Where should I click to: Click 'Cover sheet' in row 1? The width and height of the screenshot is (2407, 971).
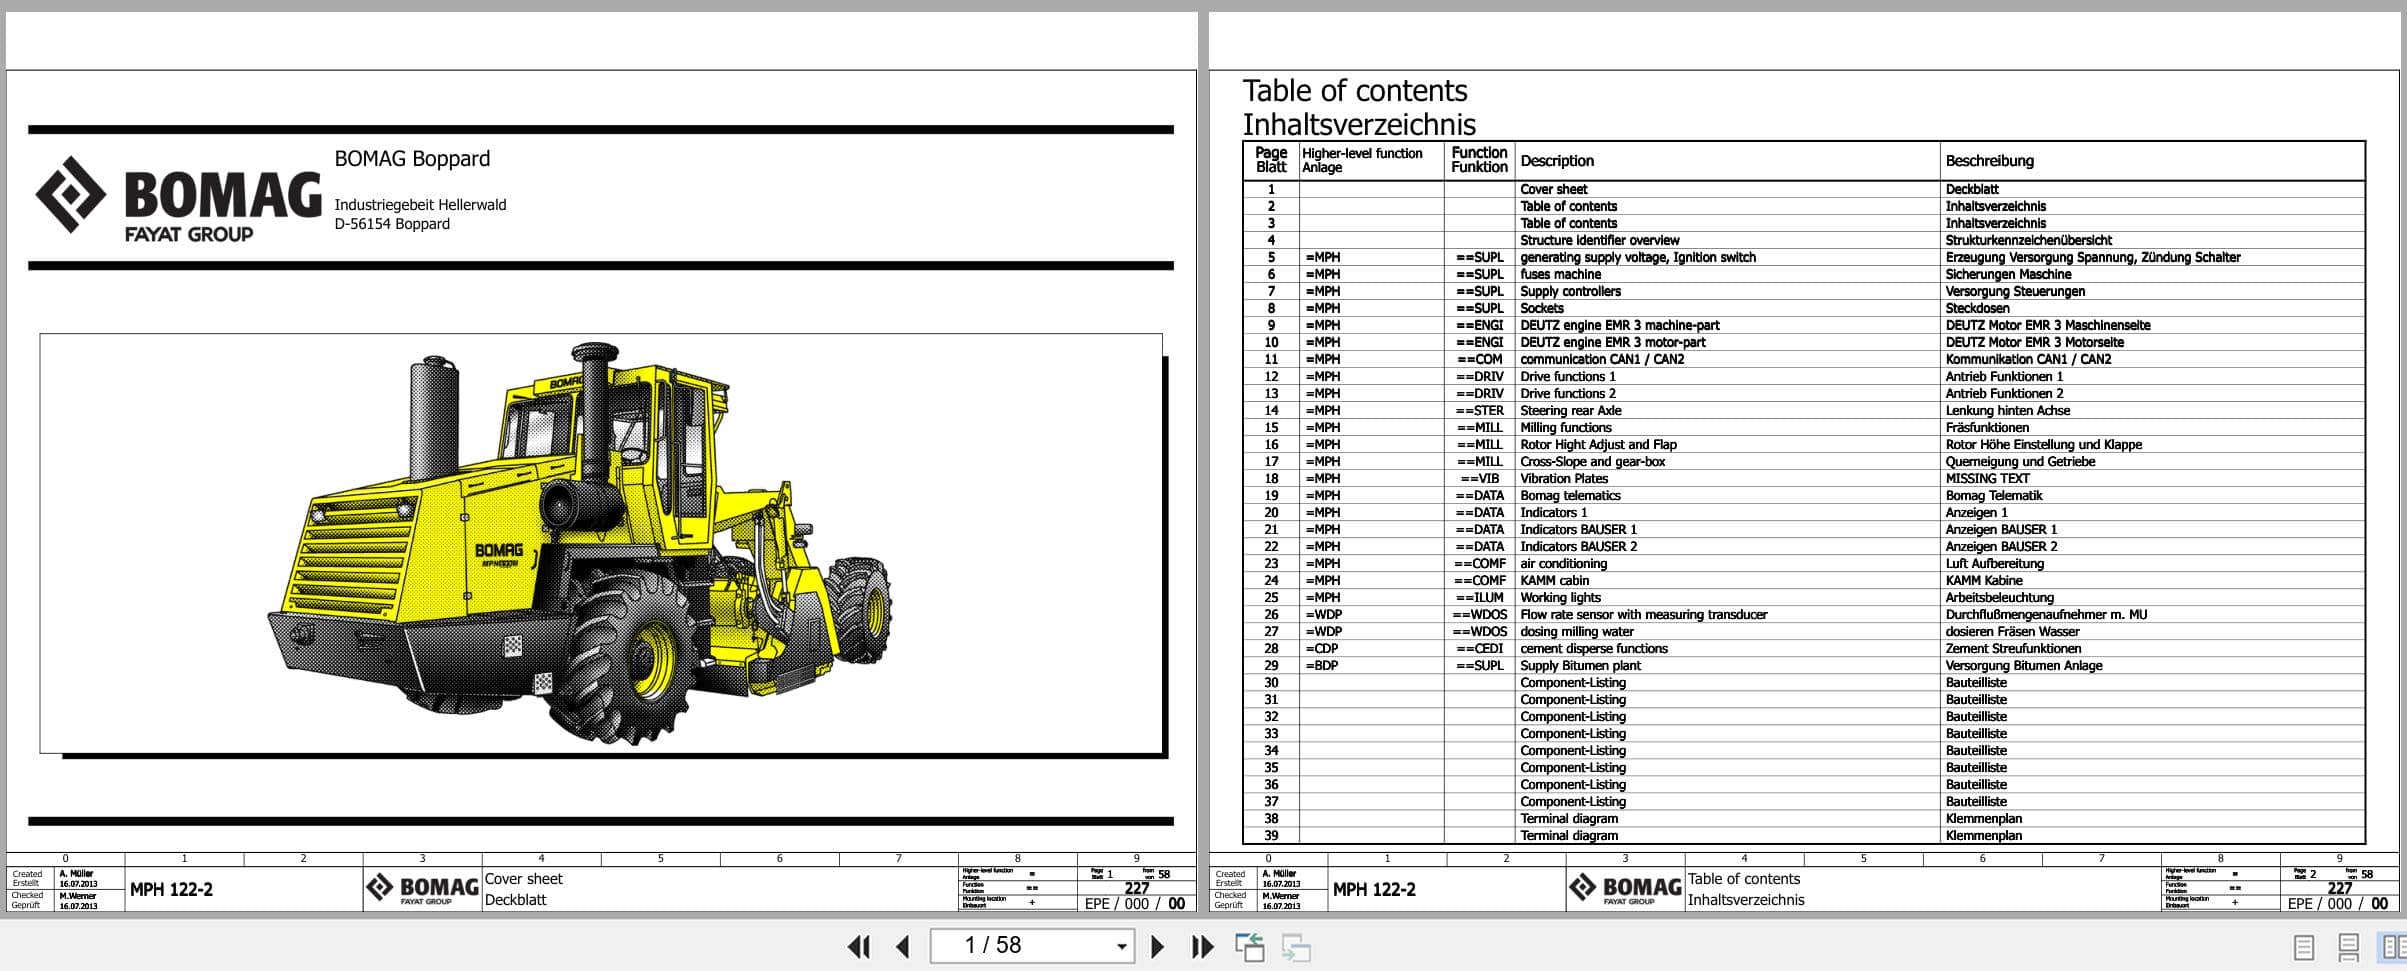(x=1553, y=189)
